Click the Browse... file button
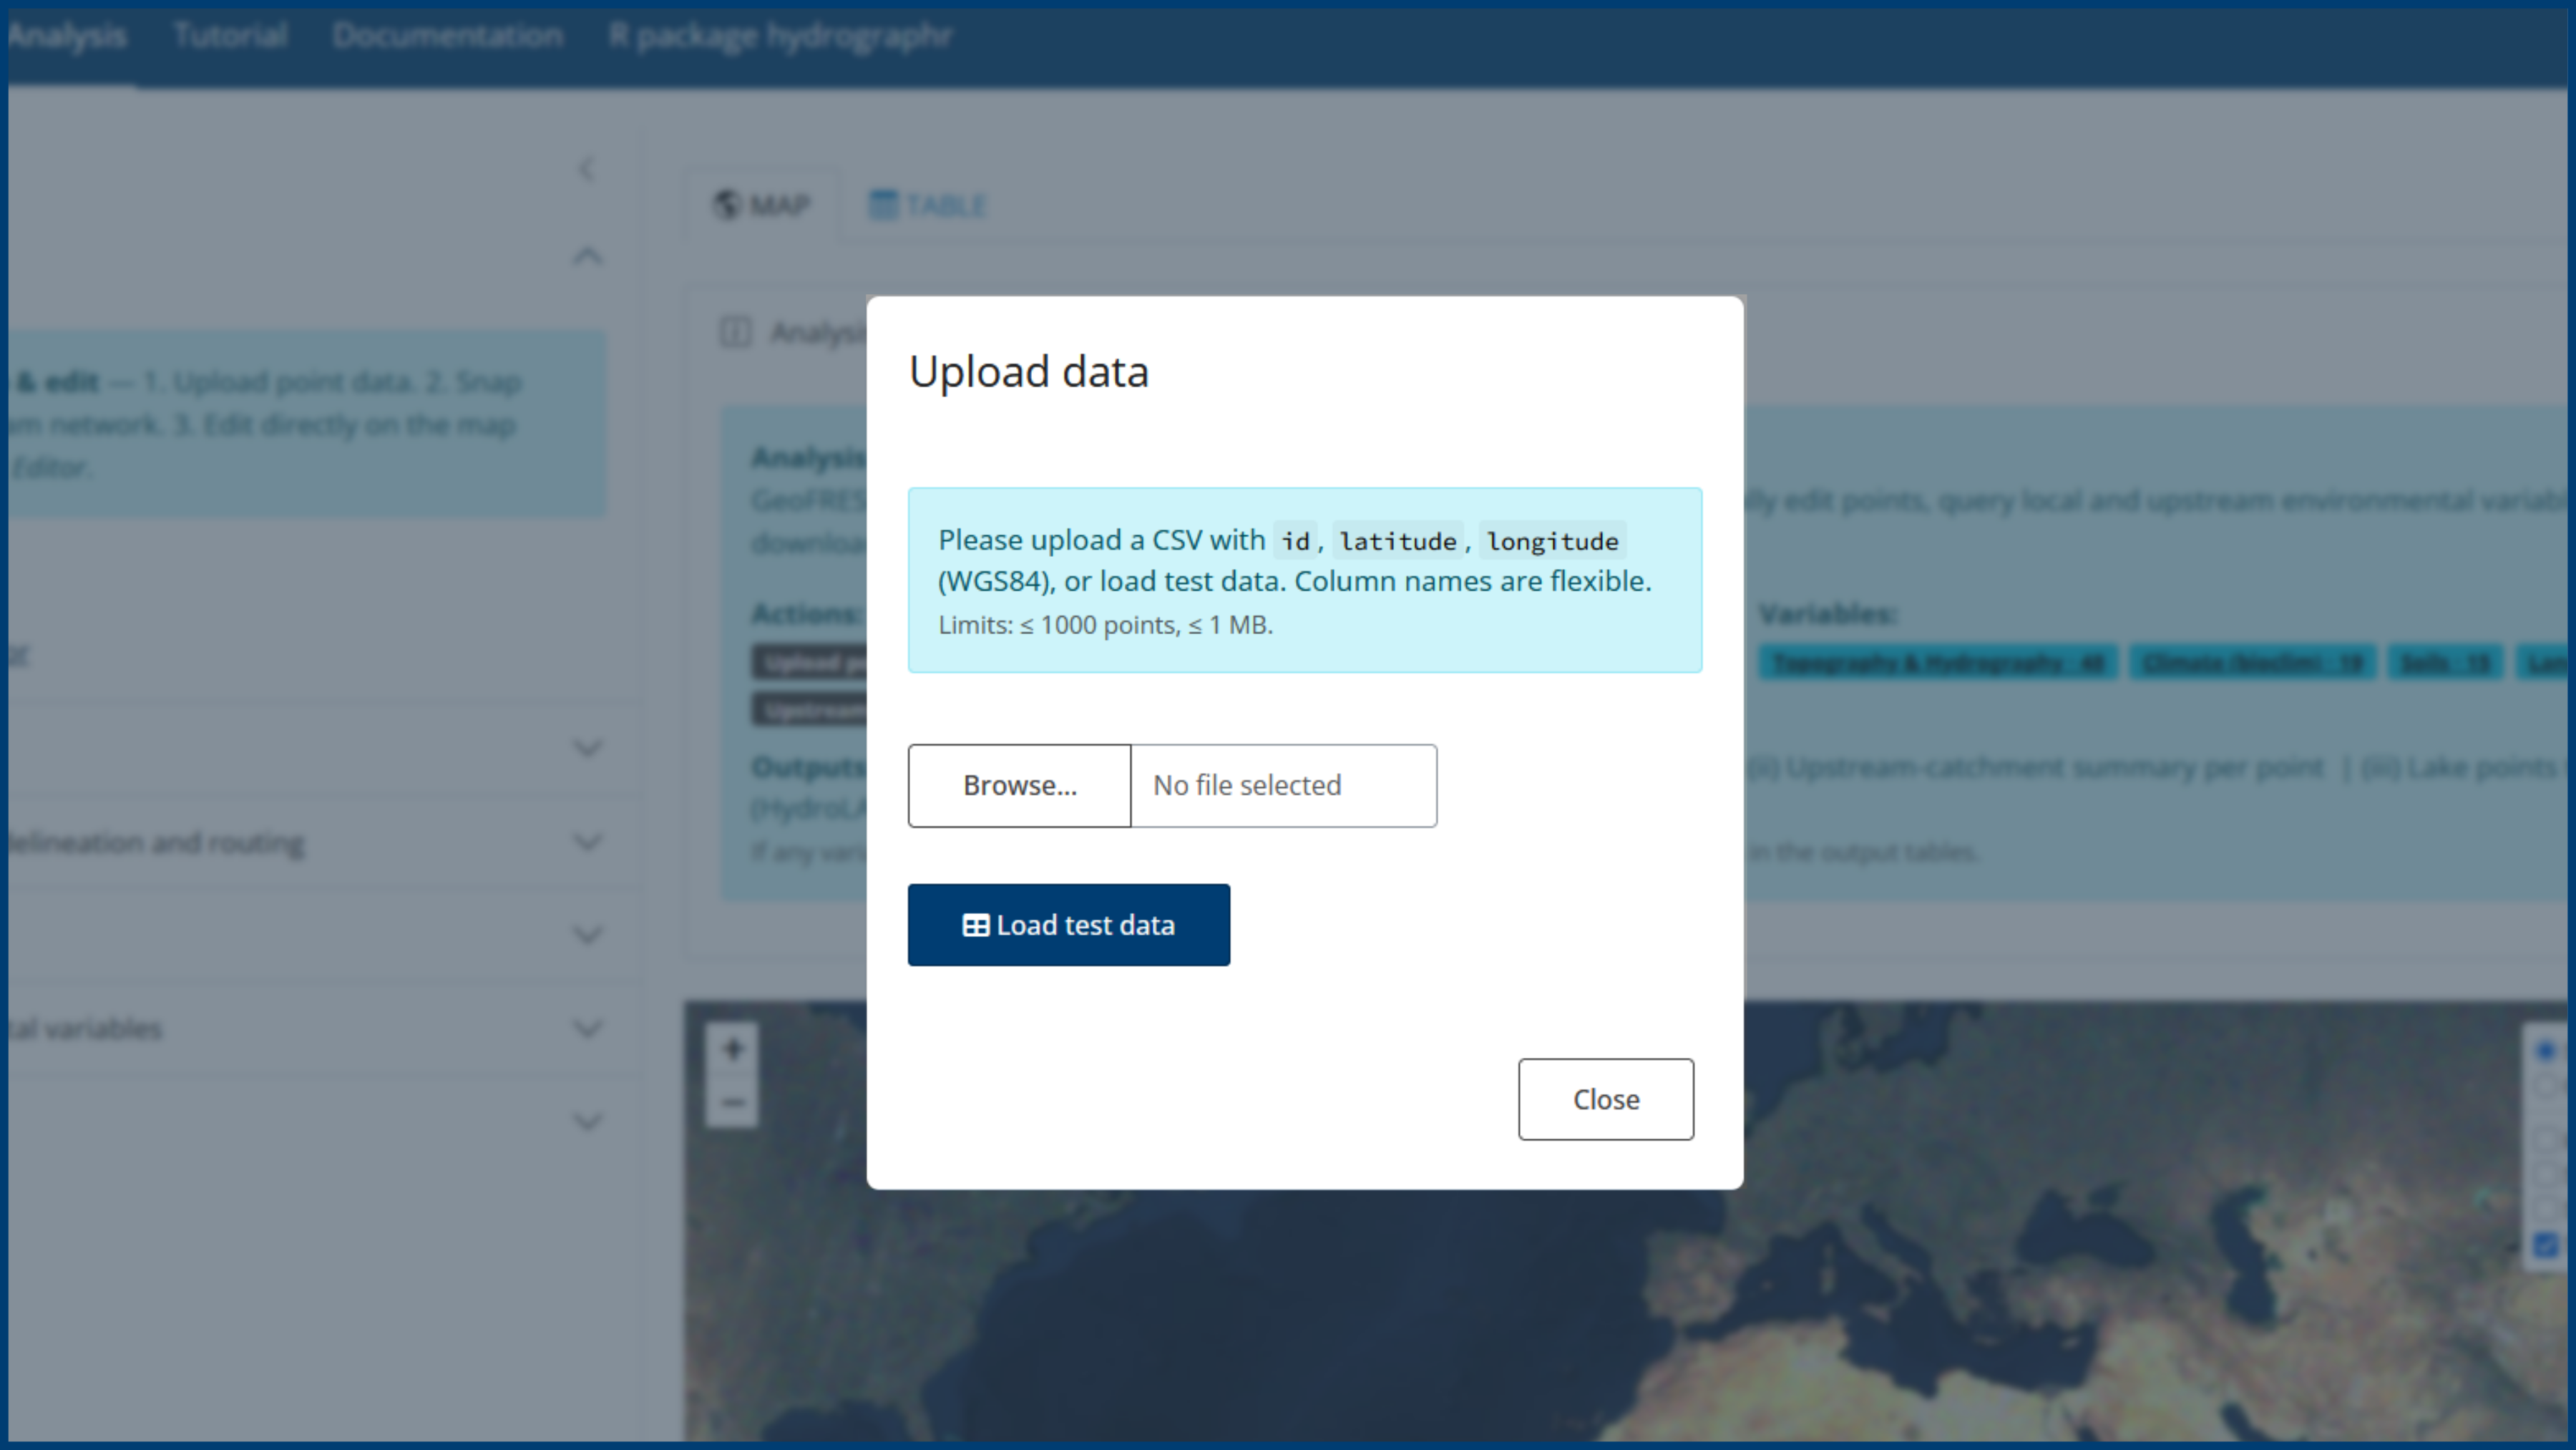This screenshot has width=2576, height=1450. coord(1019,785)
